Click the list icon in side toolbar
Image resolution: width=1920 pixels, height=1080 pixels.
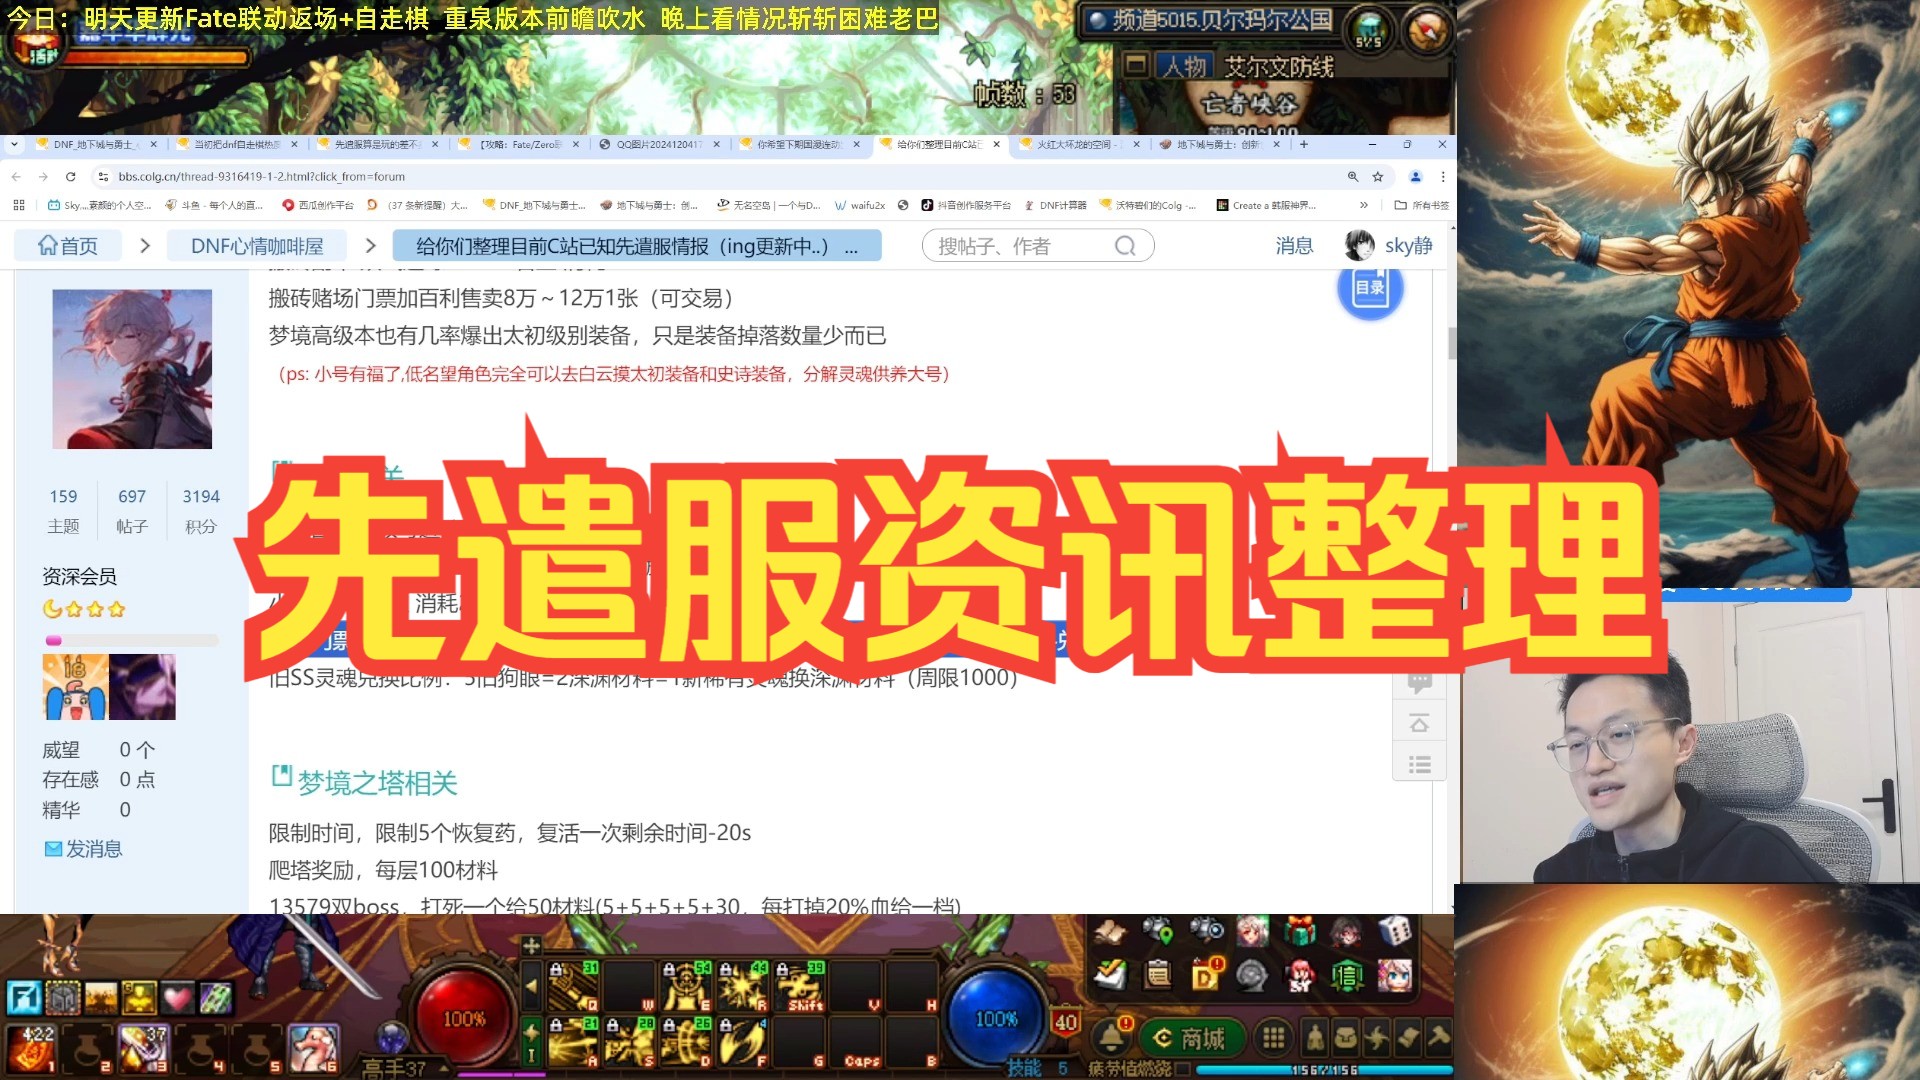coord(1419,765)
